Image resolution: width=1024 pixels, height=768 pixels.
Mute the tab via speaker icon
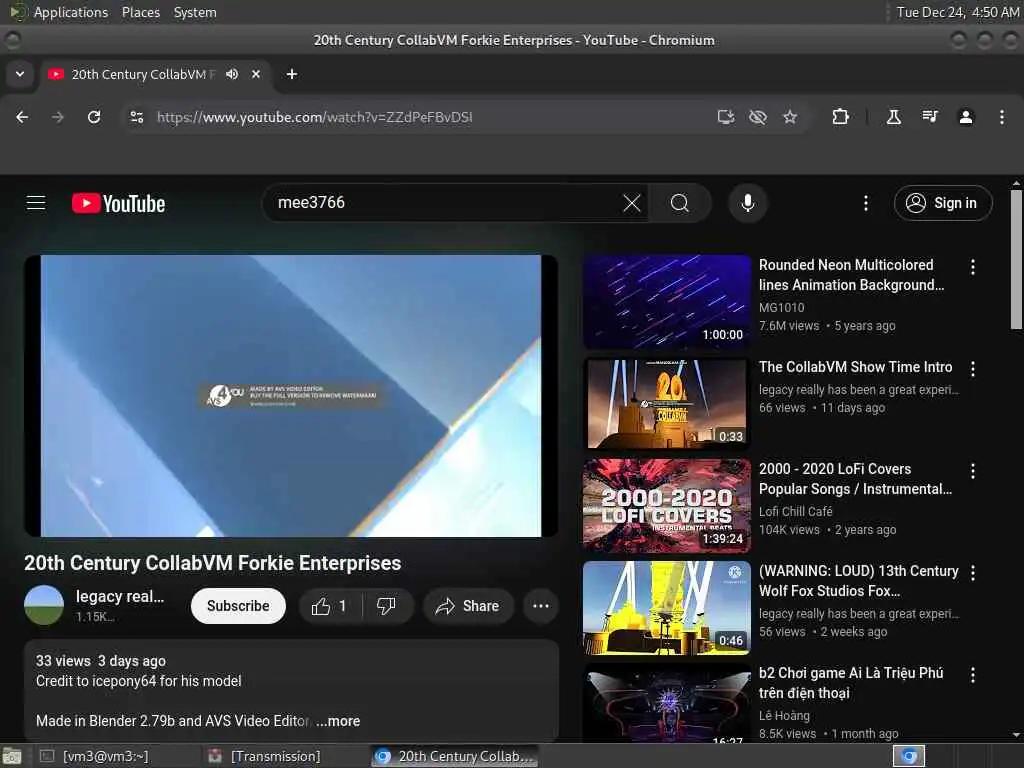click(232, 74)
